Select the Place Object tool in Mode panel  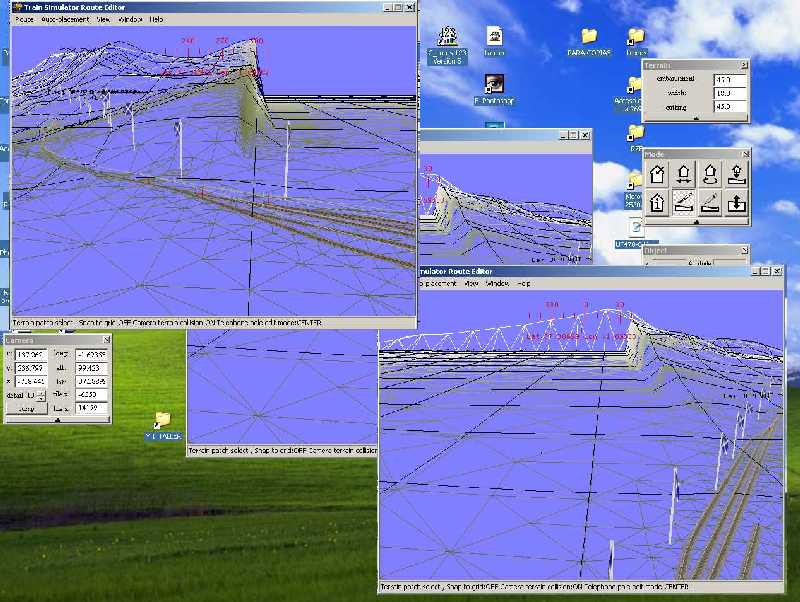tap(657, 174)
